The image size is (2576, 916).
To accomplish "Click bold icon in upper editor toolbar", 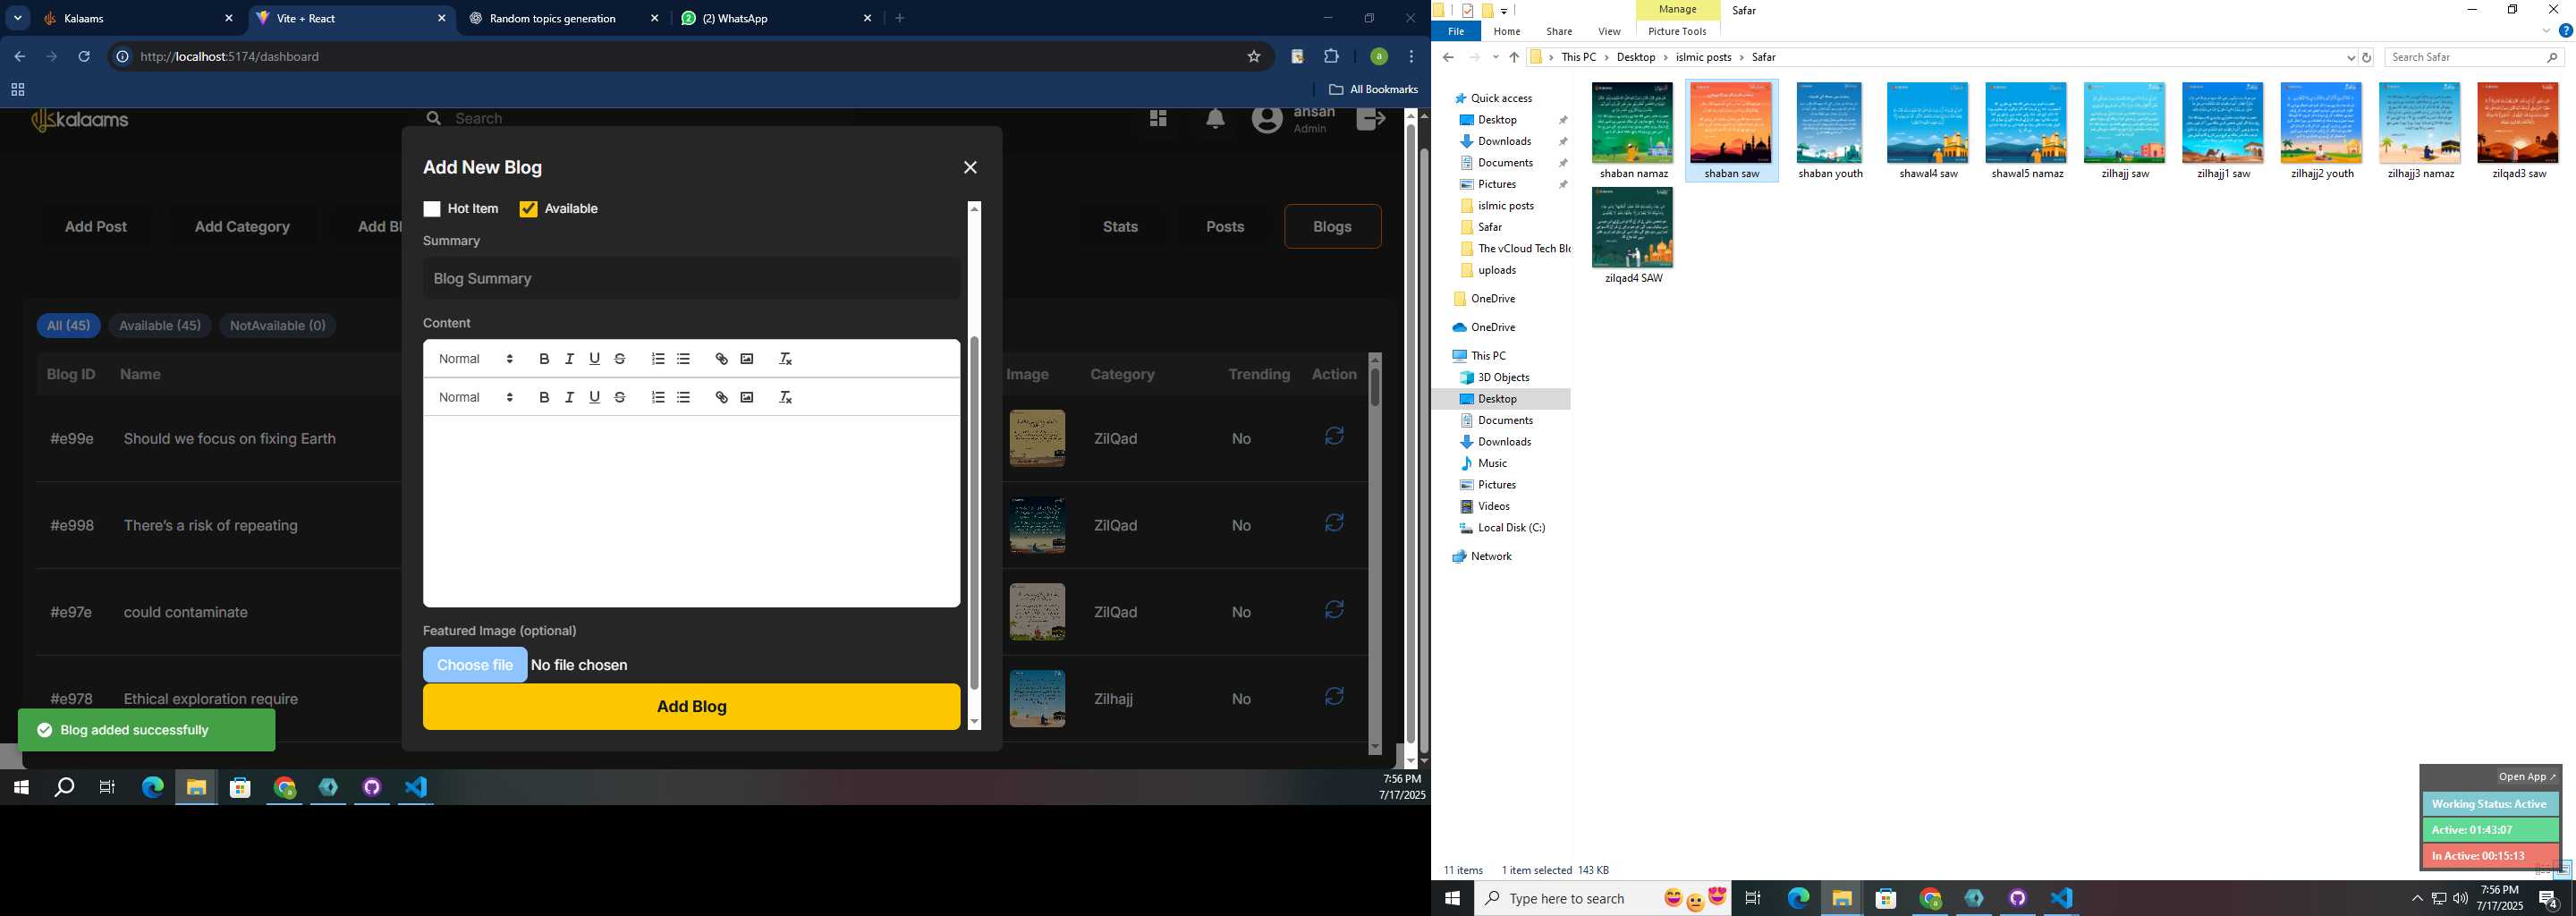I will pos(544,359).
